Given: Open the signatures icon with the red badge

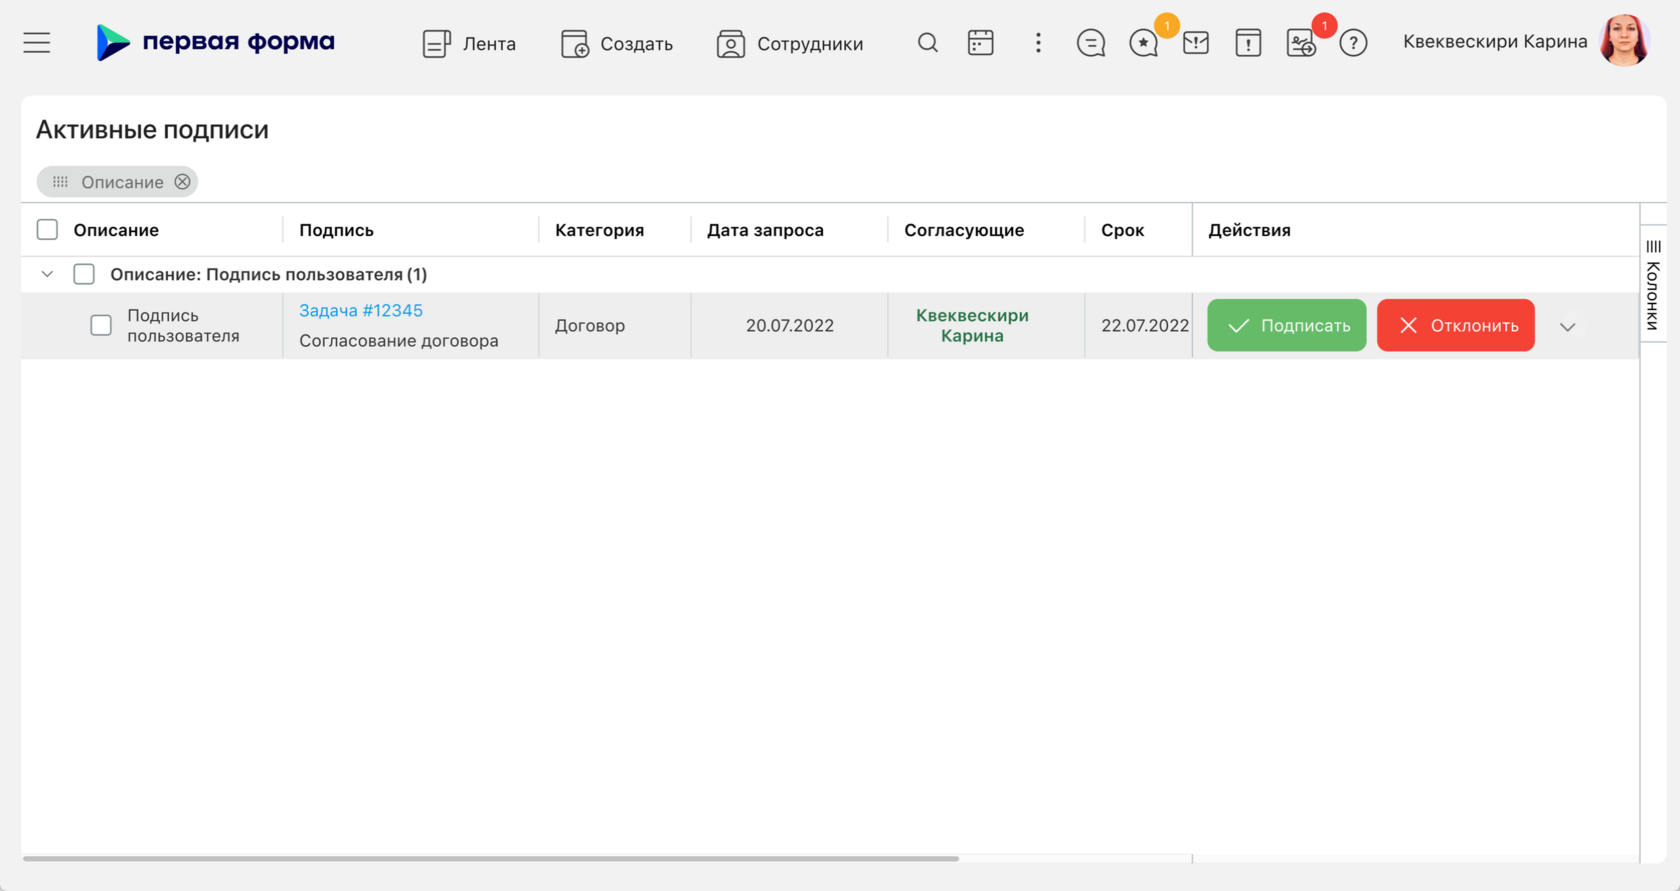Looking at the screenshot, I should [1301, 43].
